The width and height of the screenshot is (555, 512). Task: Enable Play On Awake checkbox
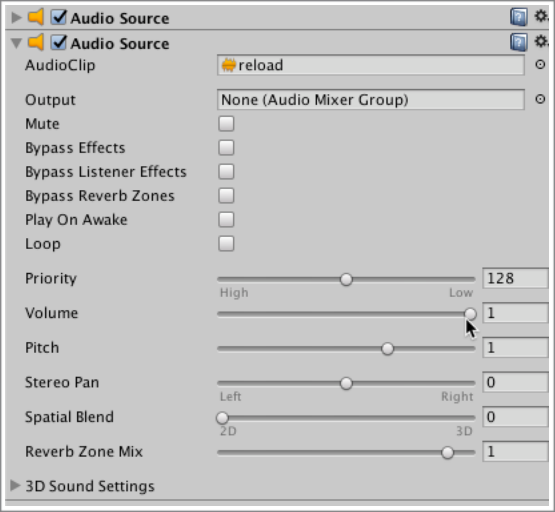(x=226, y=220)
